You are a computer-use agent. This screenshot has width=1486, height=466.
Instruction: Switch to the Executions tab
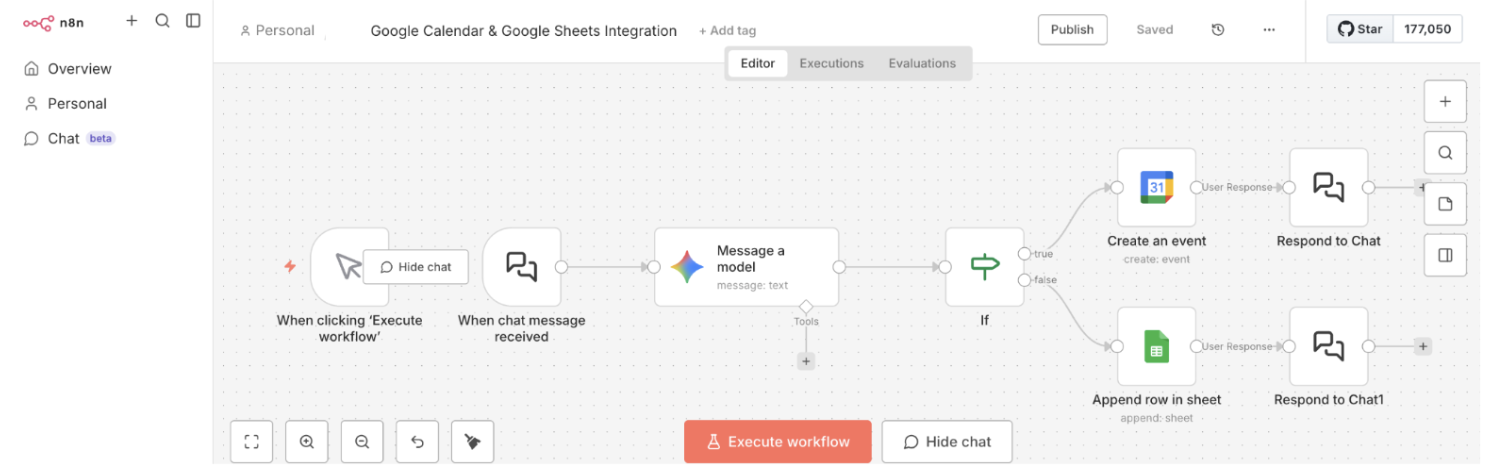click(831, 63)
